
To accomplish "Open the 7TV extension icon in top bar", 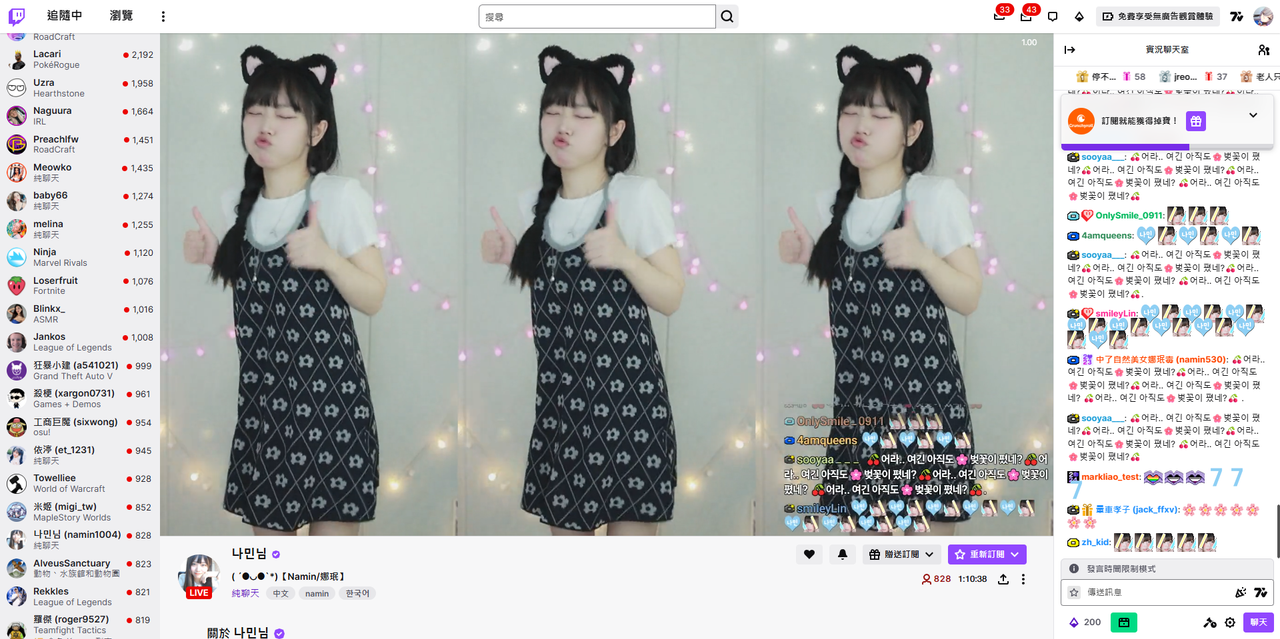I will 1237,16.
